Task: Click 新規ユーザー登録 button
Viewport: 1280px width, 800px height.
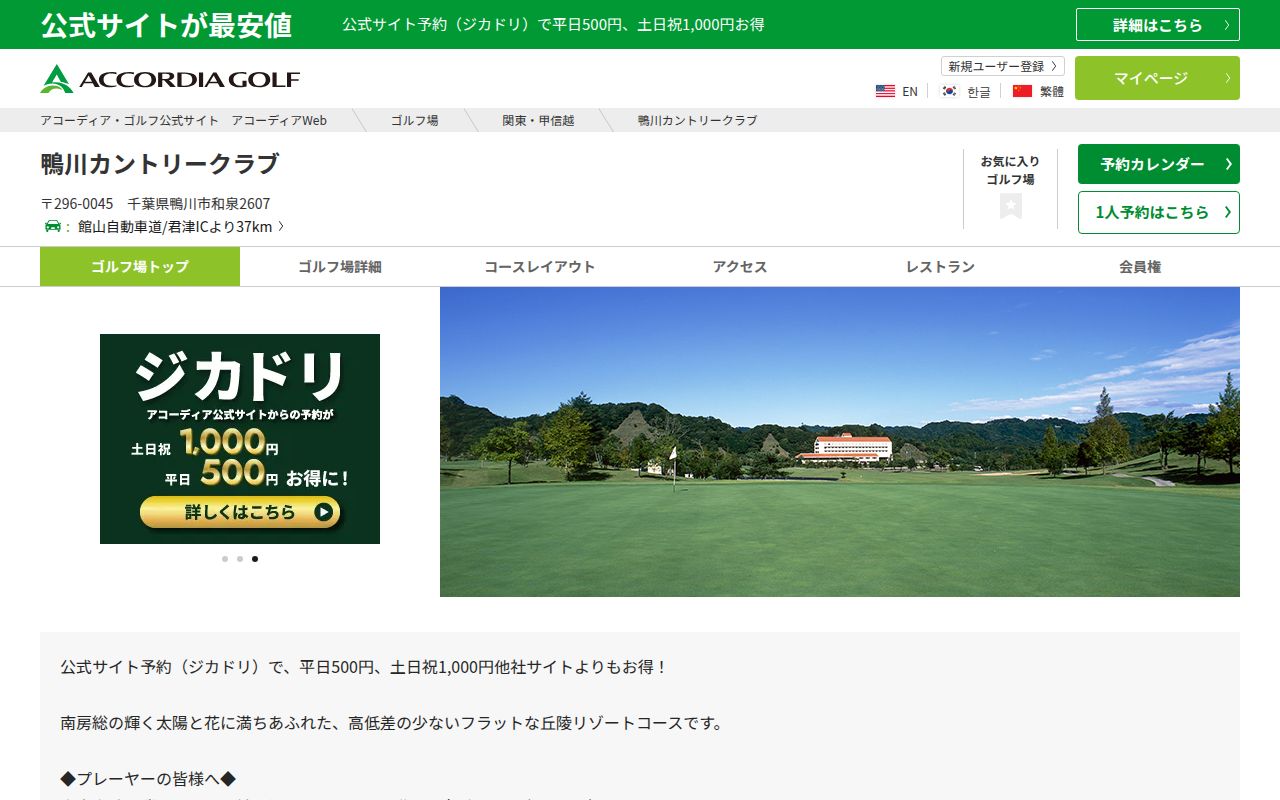Action: tap(1002, 66)
